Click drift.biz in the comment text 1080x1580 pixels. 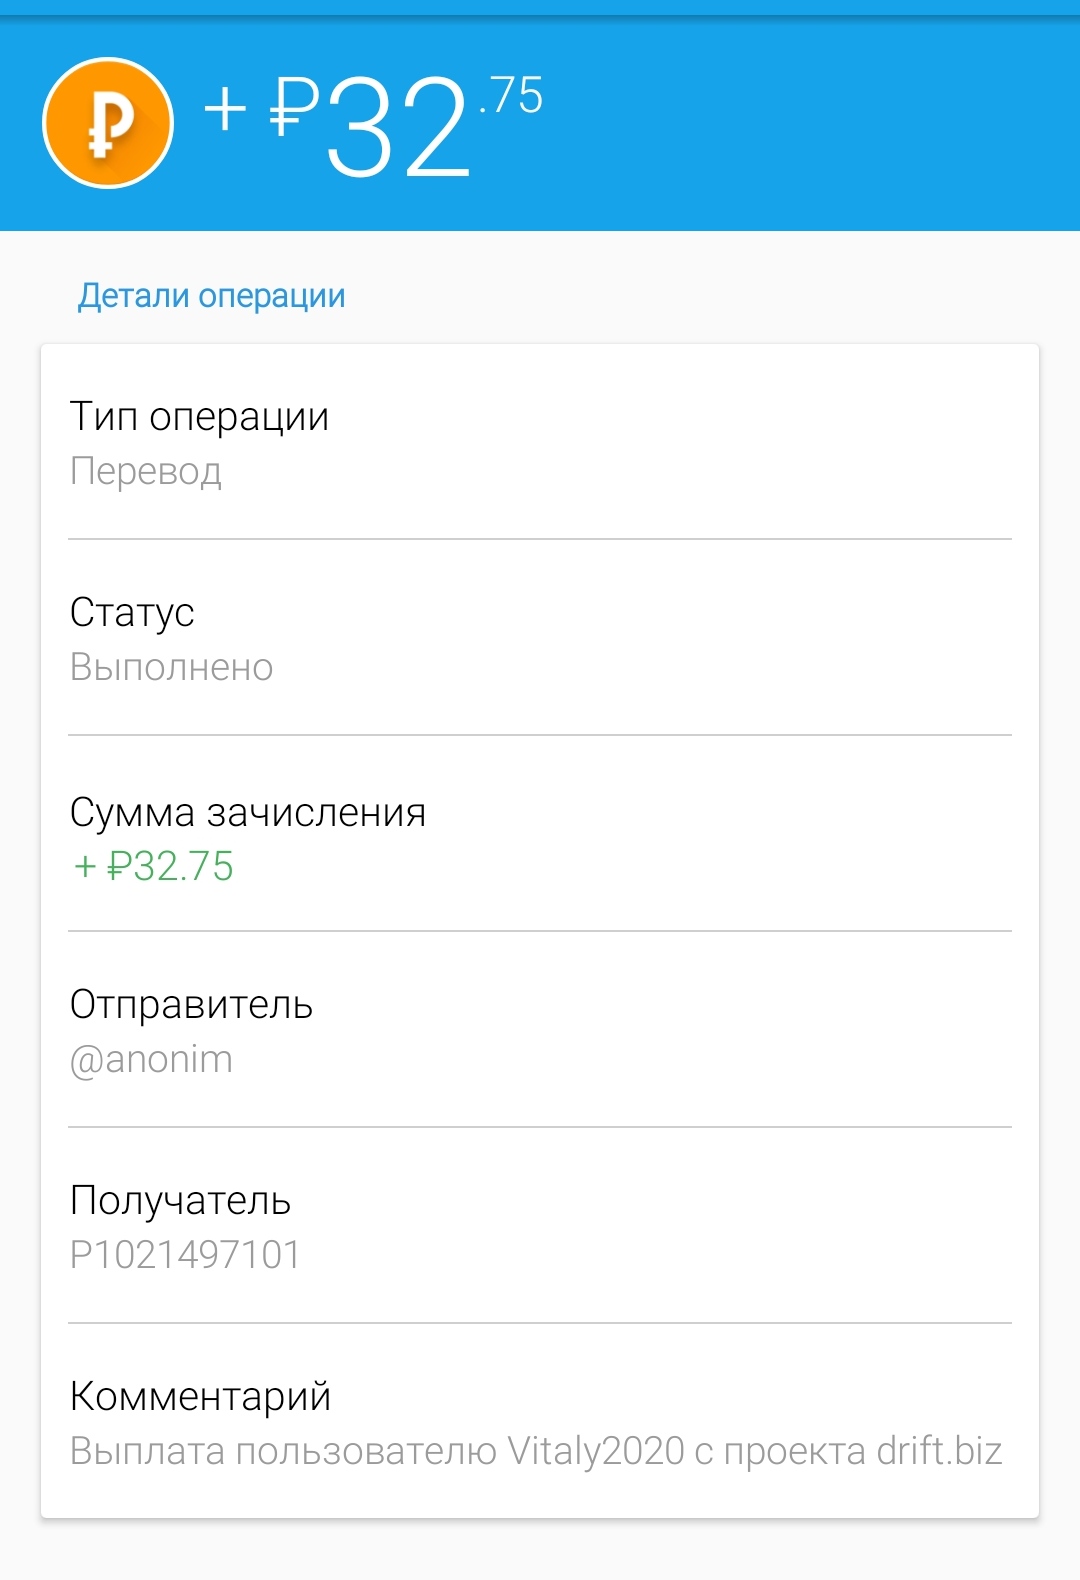(x=939, y=1451)
